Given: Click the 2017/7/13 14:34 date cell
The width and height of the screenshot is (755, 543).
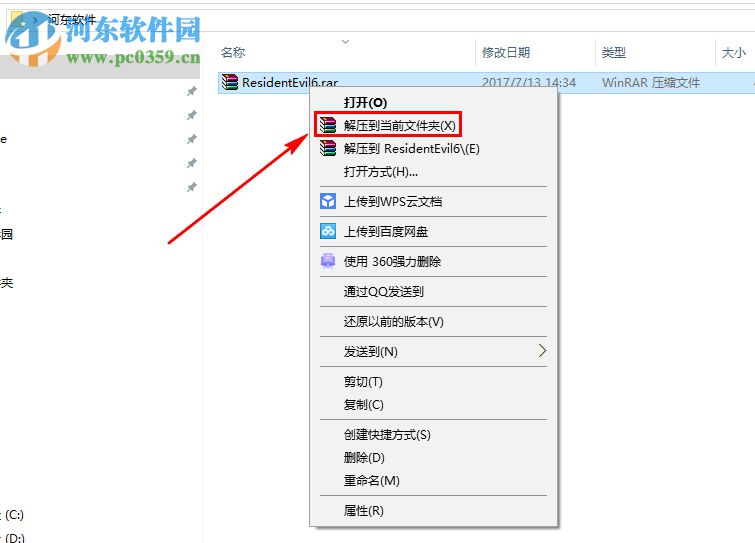Looking at the screenshot, I should pos(529,82).
